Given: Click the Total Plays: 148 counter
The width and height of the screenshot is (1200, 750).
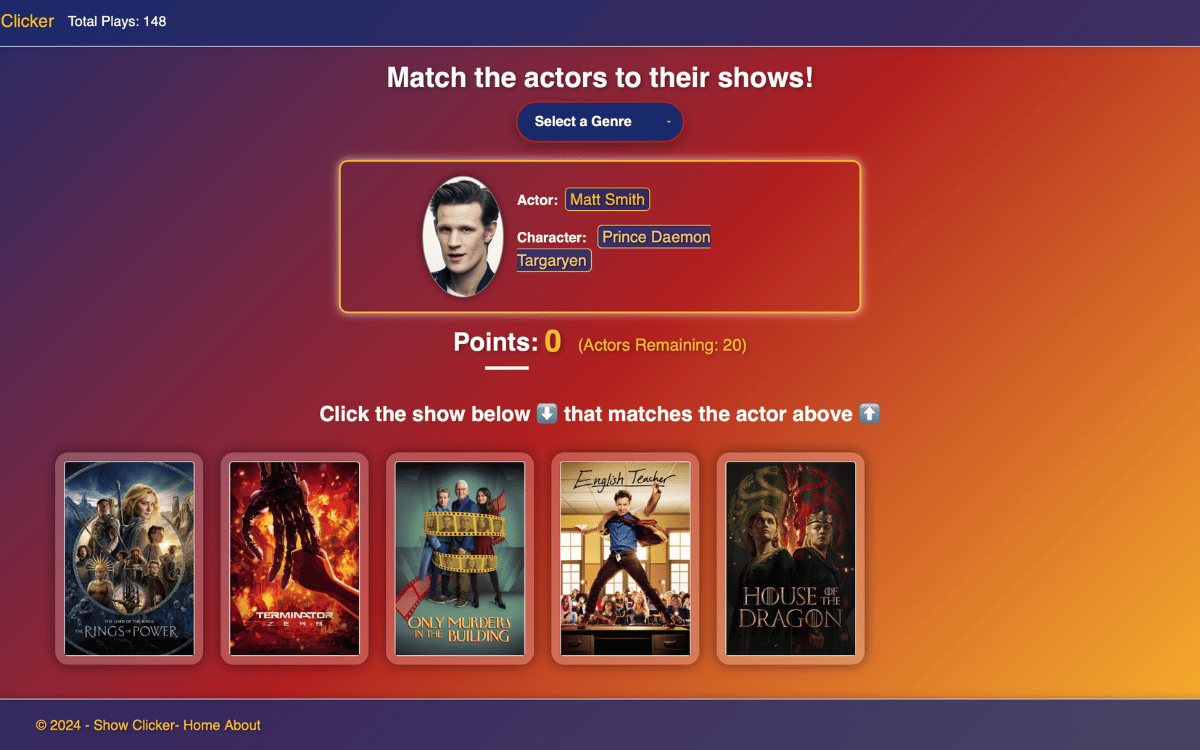Looking at the screenshot, I should click(117, 21).
